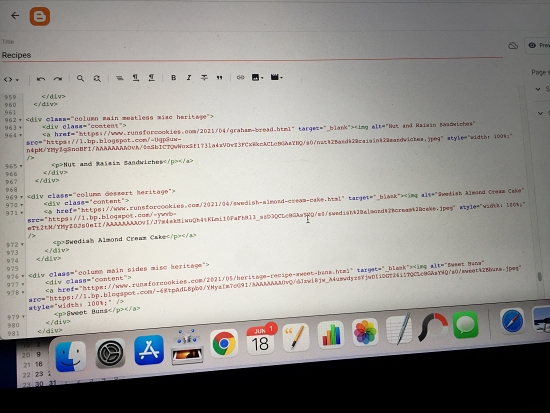
Task: Click line number 975 in gutter
Action: point(12,269)
